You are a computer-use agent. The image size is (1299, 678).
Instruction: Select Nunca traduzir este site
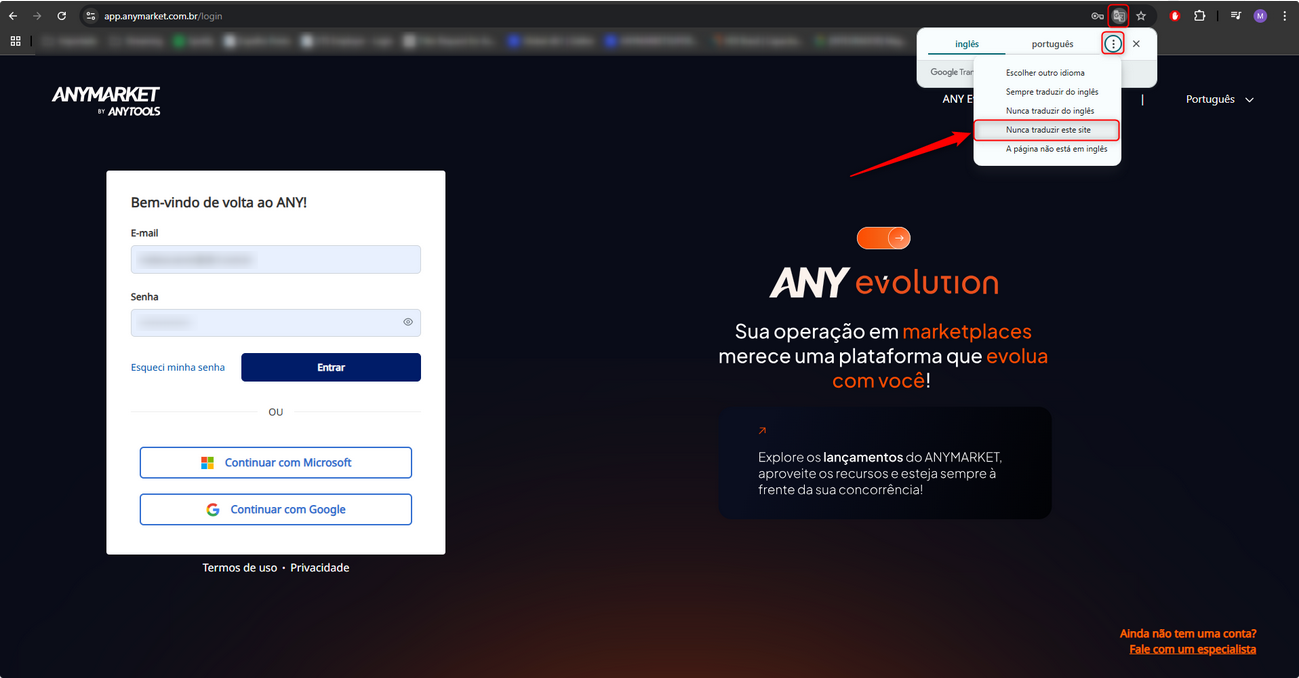(x=1047, y=130)
